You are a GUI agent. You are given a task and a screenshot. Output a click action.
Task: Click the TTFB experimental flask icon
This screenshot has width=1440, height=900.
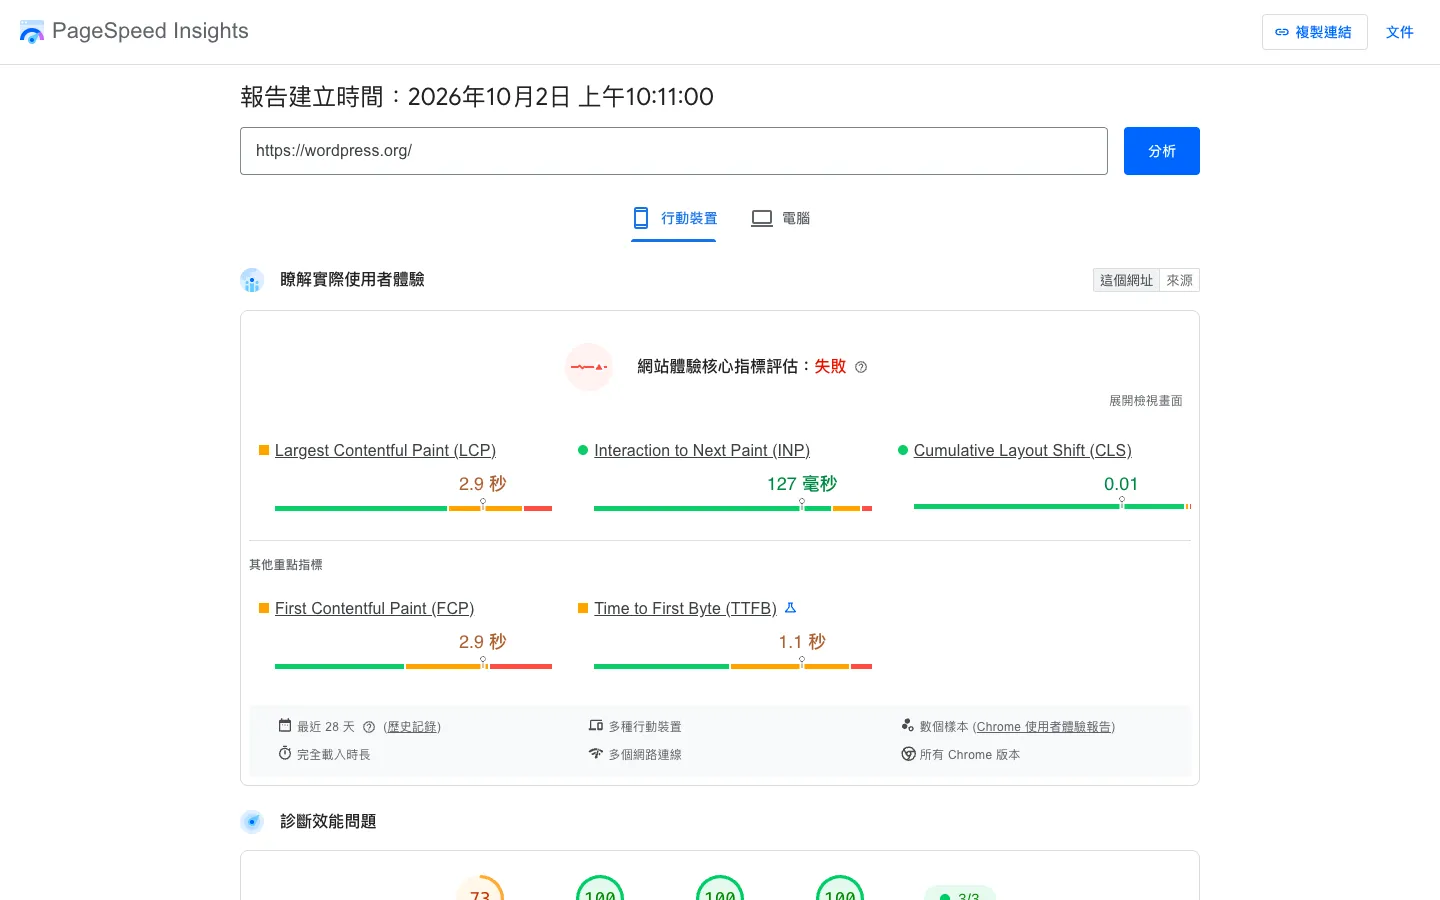(790, 608)
